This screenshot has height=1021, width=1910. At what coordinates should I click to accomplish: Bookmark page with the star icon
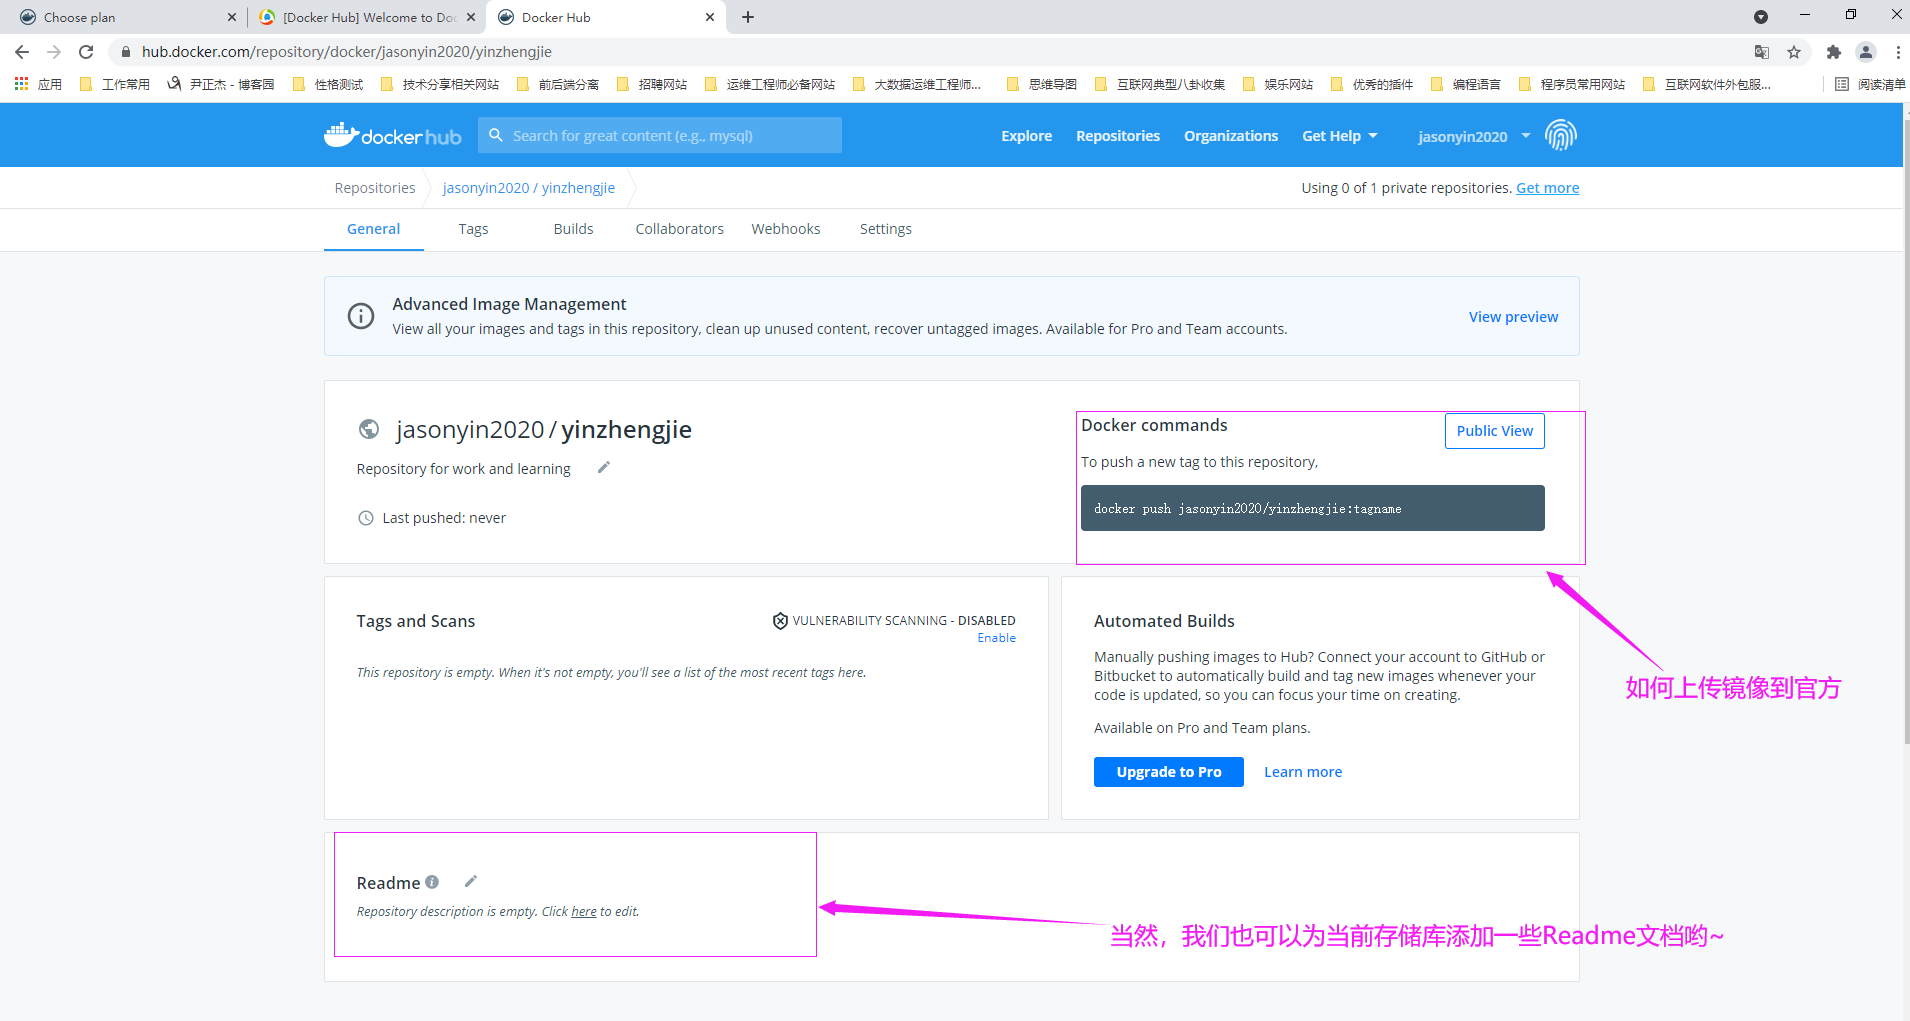(1794, 52)
